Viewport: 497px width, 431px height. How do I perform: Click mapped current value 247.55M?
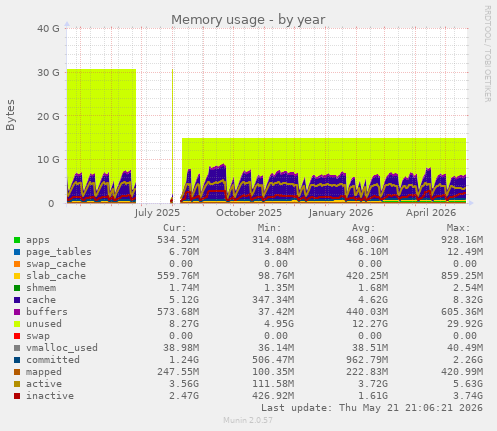pyautogui.click(x=178, y=372)
